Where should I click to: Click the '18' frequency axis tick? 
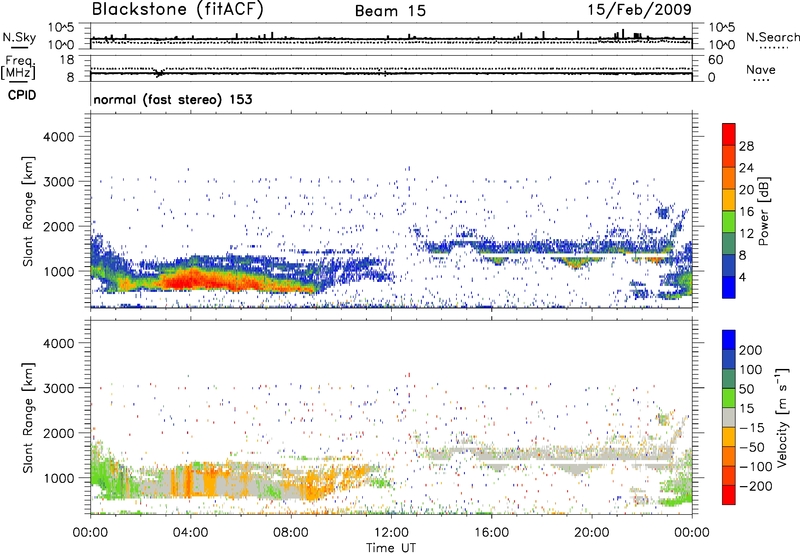[67, 60]
